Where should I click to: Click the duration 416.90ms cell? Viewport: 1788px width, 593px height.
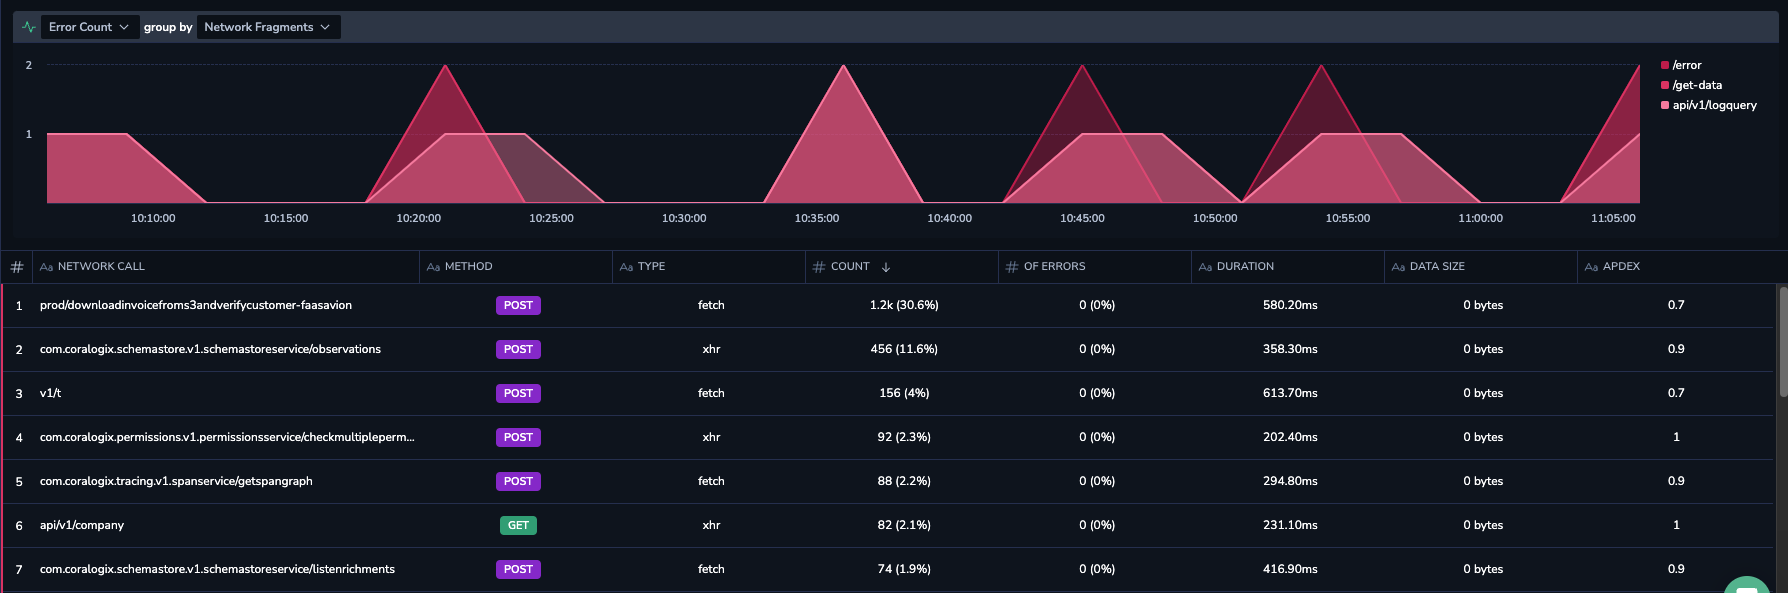[1290, 569]
